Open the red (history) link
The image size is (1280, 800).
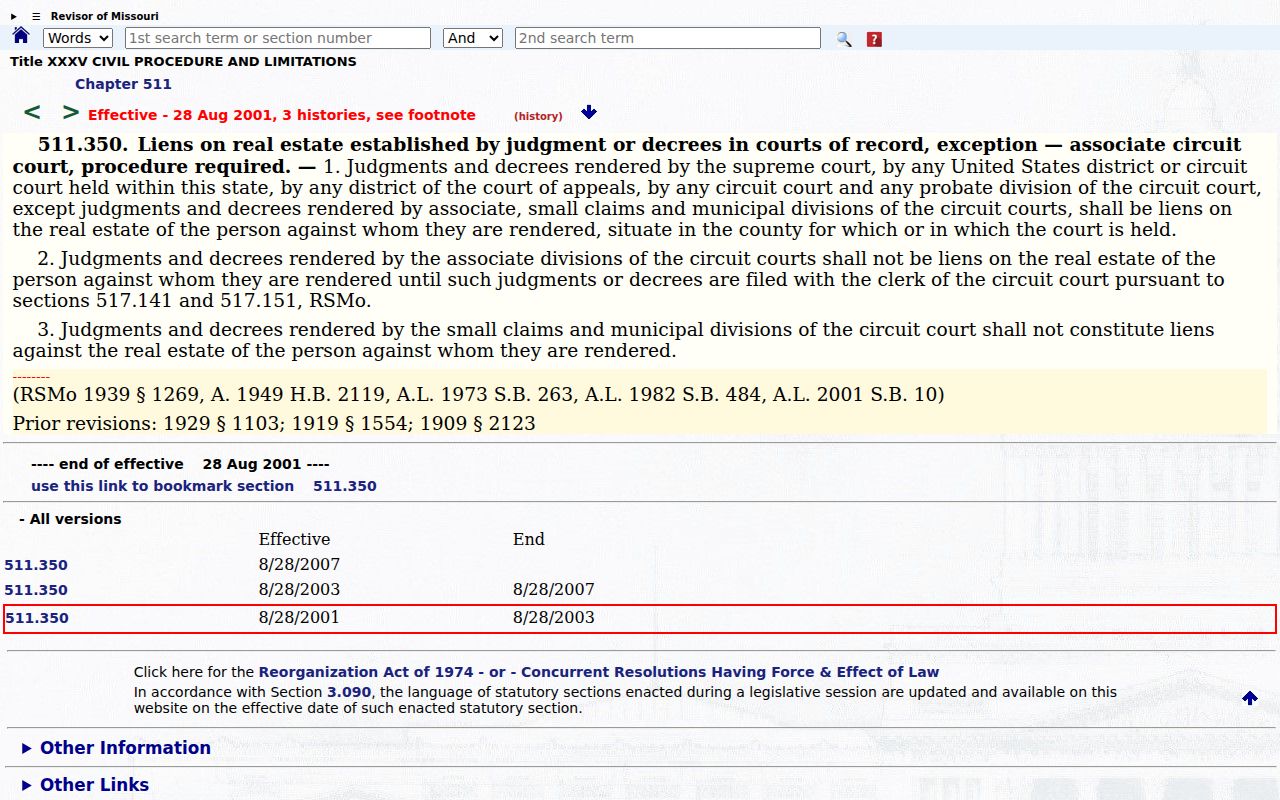pyautogui.click(x=538, y=116)
